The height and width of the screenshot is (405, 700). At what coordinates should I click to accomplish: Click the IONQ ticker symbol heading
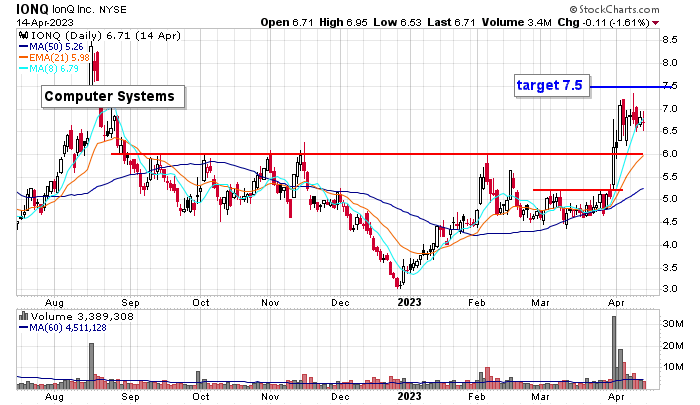[33, 9]
